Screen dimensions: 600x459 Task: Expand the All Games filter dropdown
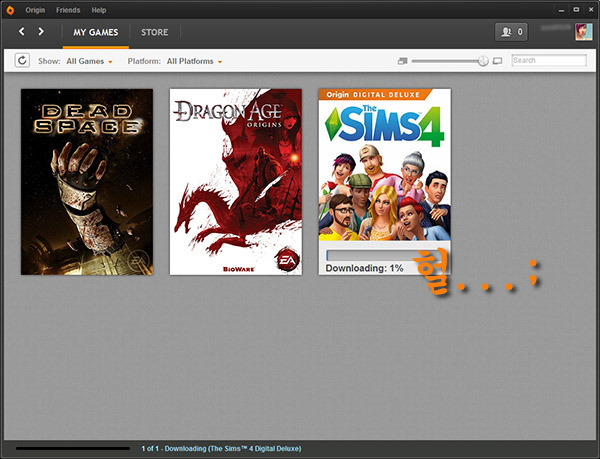pyautogui.click(x=90, y=61)
